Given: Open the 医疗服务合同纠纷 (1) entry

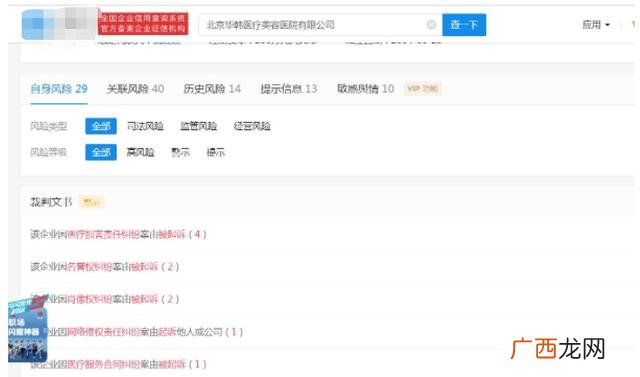Looking at the screenshot, I should (118, 364).
